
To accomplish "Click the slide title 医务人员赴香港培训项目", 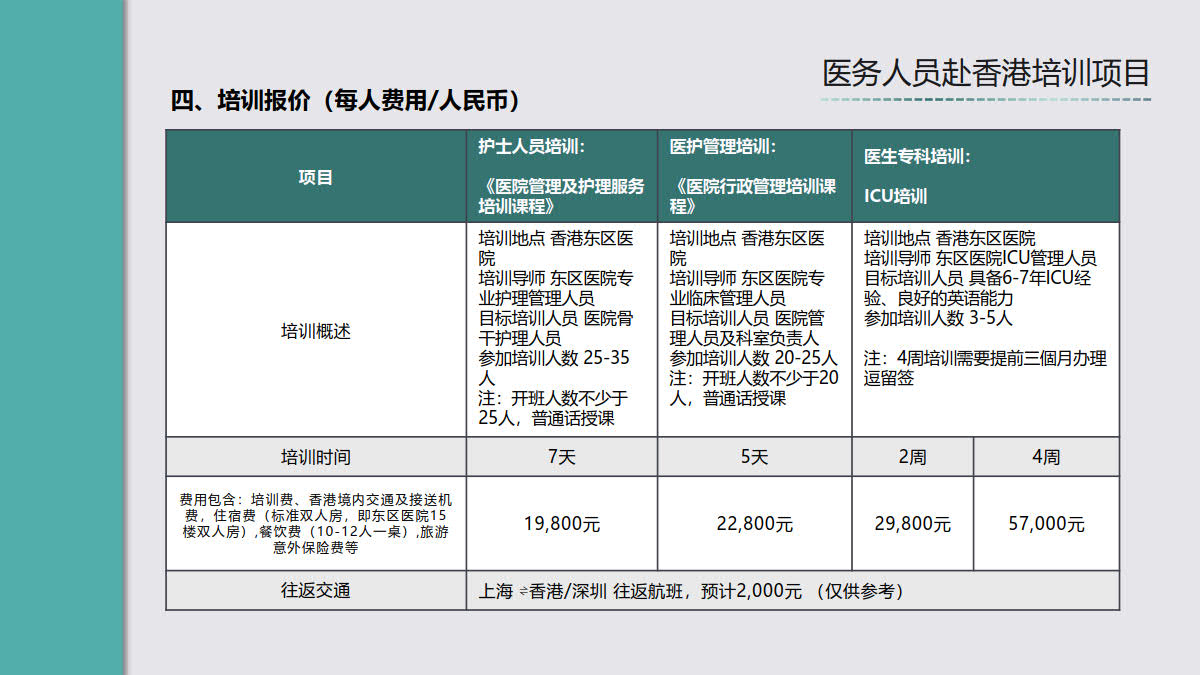I will pyautogui.click(x=986, y=73).
